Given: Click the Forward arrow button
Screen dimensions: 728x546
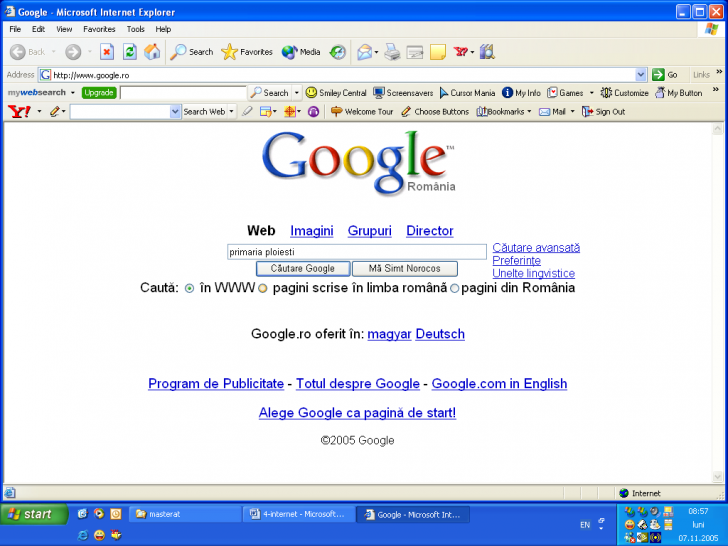Looking at the screenshot, I should click(x=73, y=52).
